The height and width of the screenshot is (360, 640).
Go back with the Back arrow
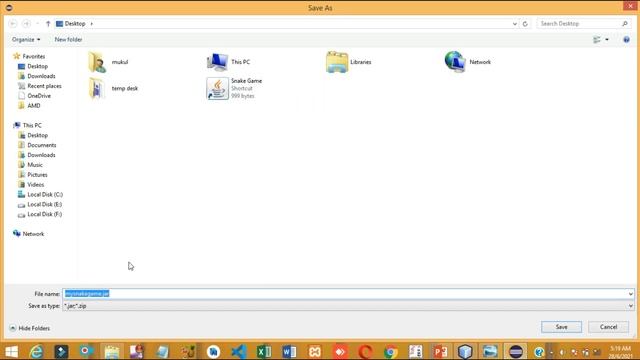pyautogui.click(x=13, y=24)
